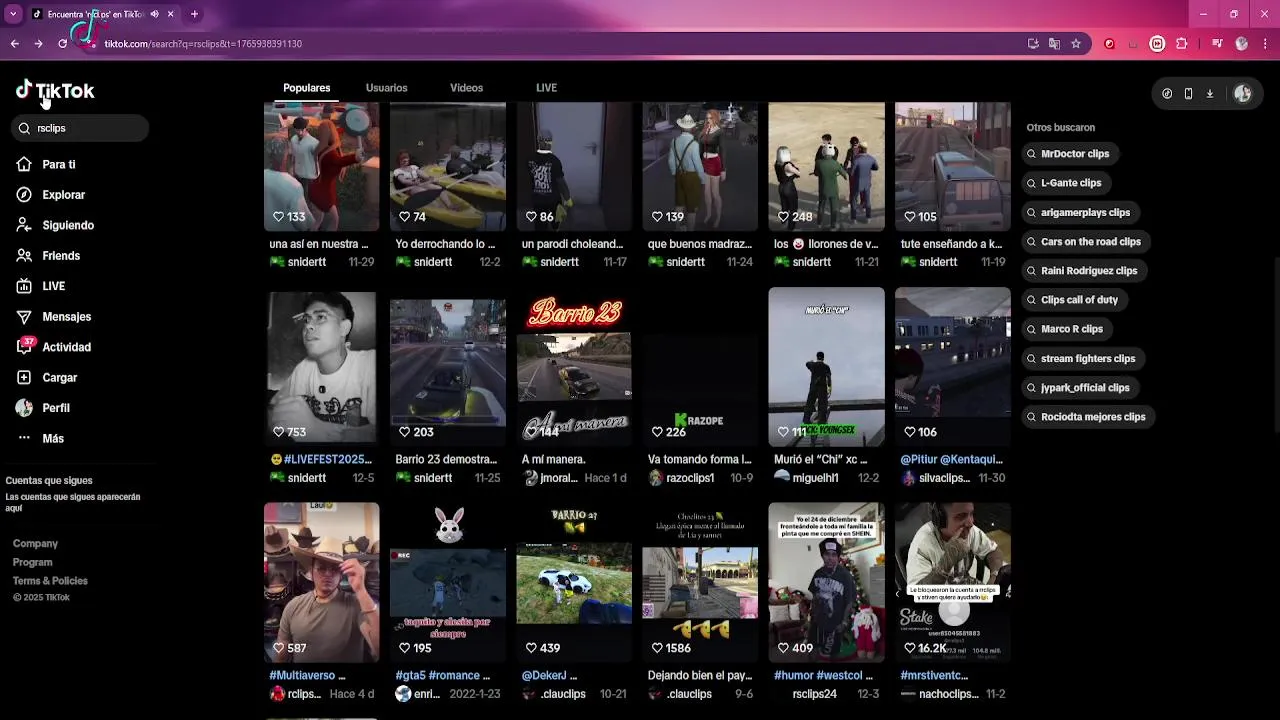The image size is (1280, 720).
Task: Switch to the Usuarios tab
Action: tap(386, 88)
